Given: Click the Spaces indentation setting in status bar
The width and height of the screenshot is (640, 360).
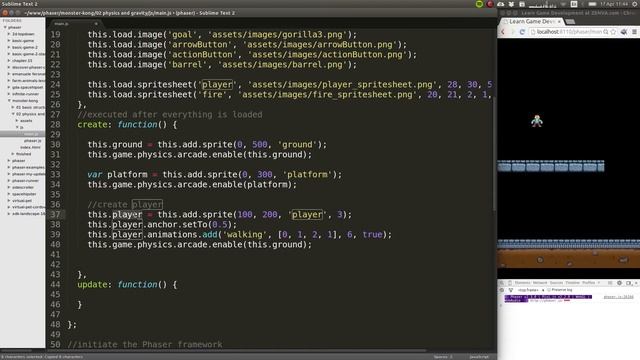Looking at the screenshot, I should [x=443, y=357].
